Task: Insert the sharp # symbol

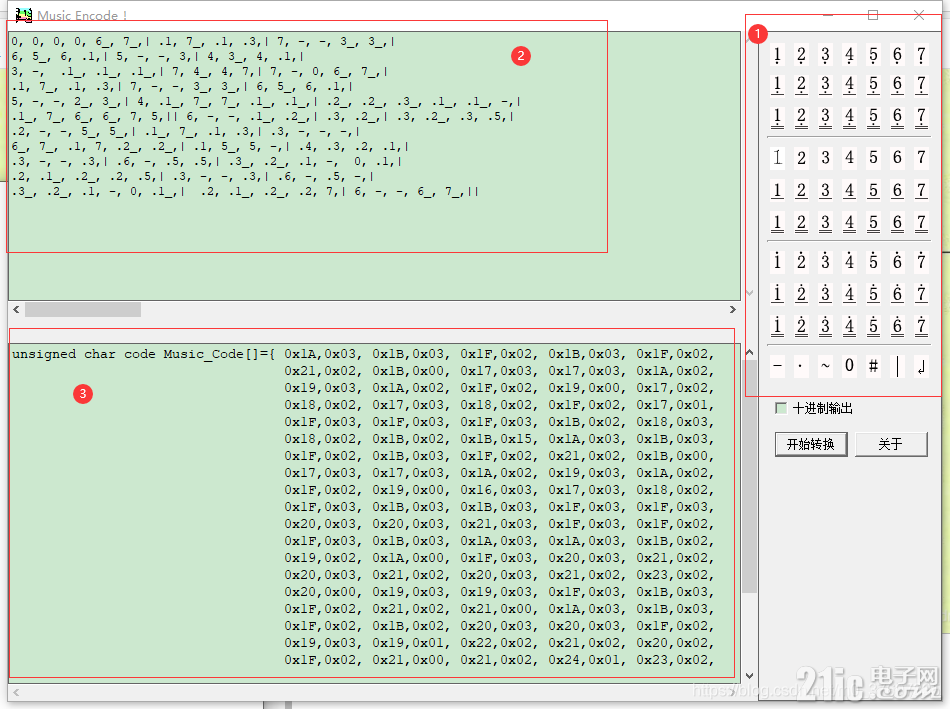Action: point(873,365)
